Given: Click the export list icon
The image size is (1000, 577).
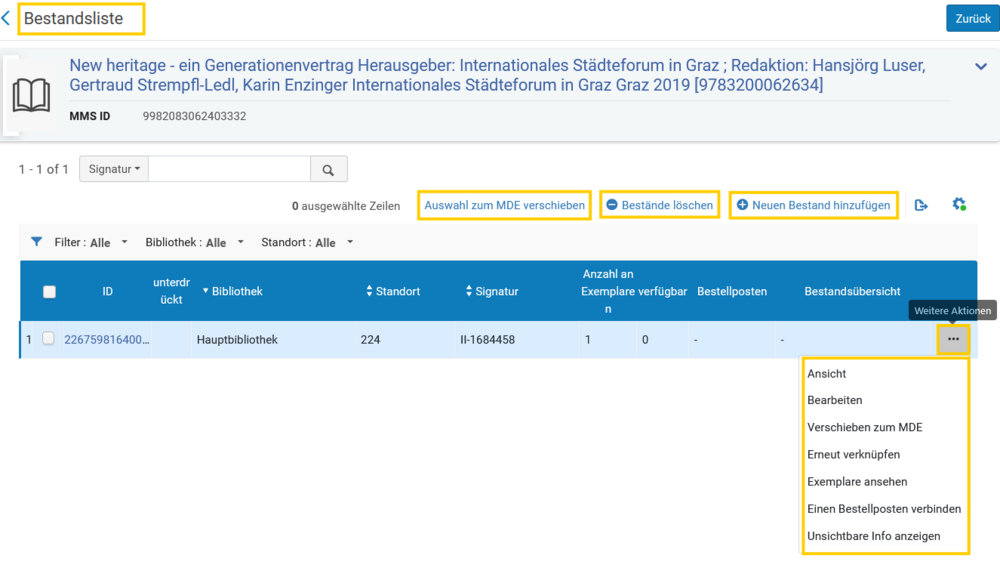Looking at the screenshot, I should (x=921, y=205).
